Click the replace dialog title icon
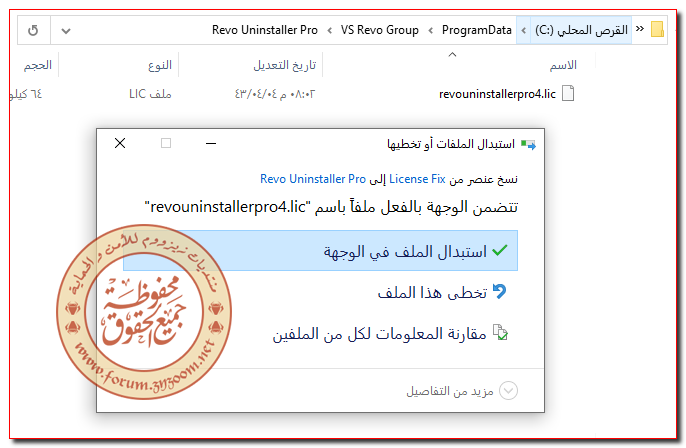Image resolution: width=686 pixels, height=448 pixels. (528, 145)
